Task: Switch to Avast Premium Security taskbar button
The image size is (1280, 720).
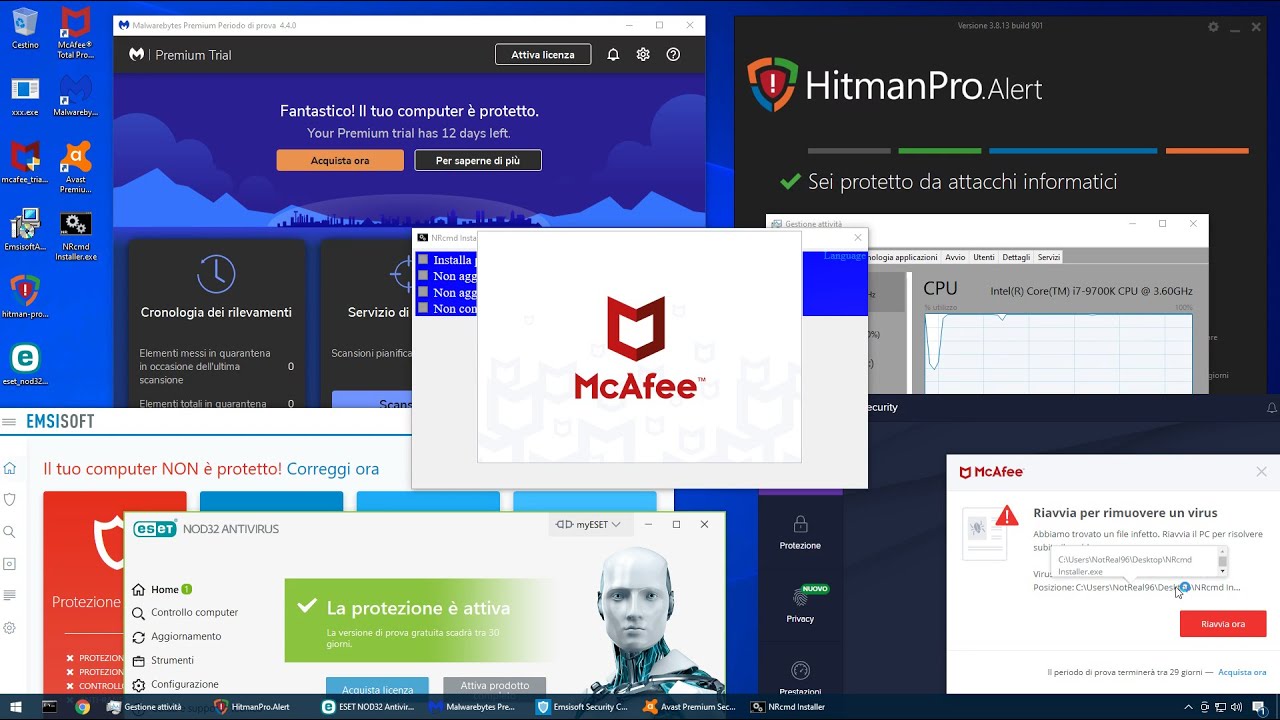Action: point(689,706)
